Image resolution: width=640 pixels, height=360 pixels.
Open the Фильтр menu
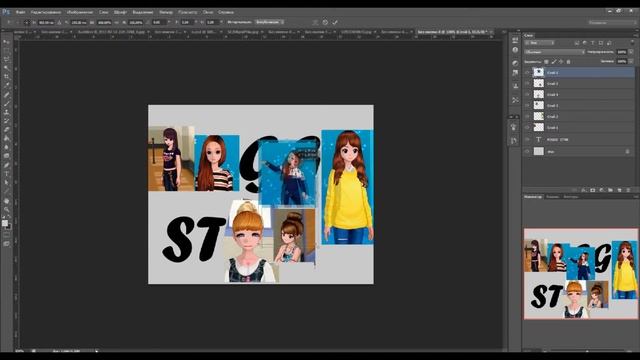[166, 12]
